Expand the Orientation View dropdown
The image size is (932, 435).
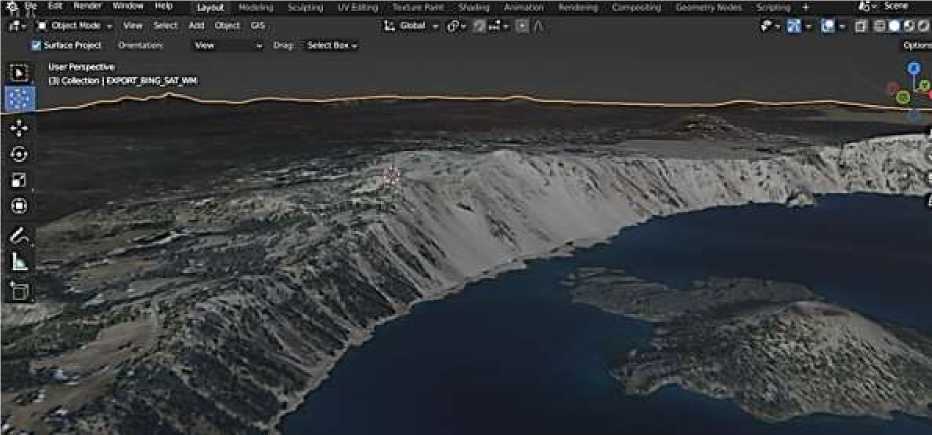[228, 45]
